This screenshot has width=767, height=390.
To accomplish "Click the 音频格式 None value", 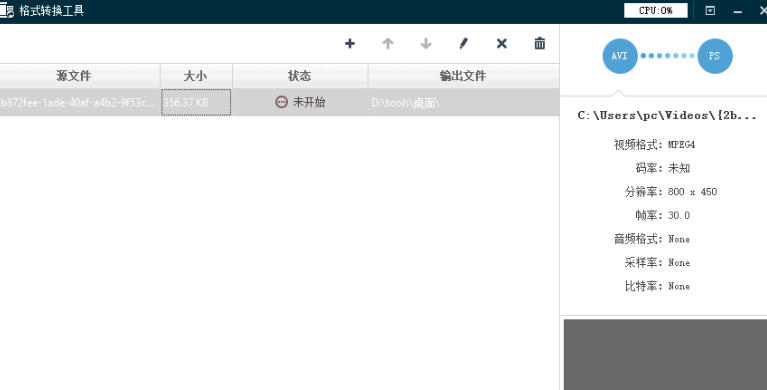I will [679, 239].
